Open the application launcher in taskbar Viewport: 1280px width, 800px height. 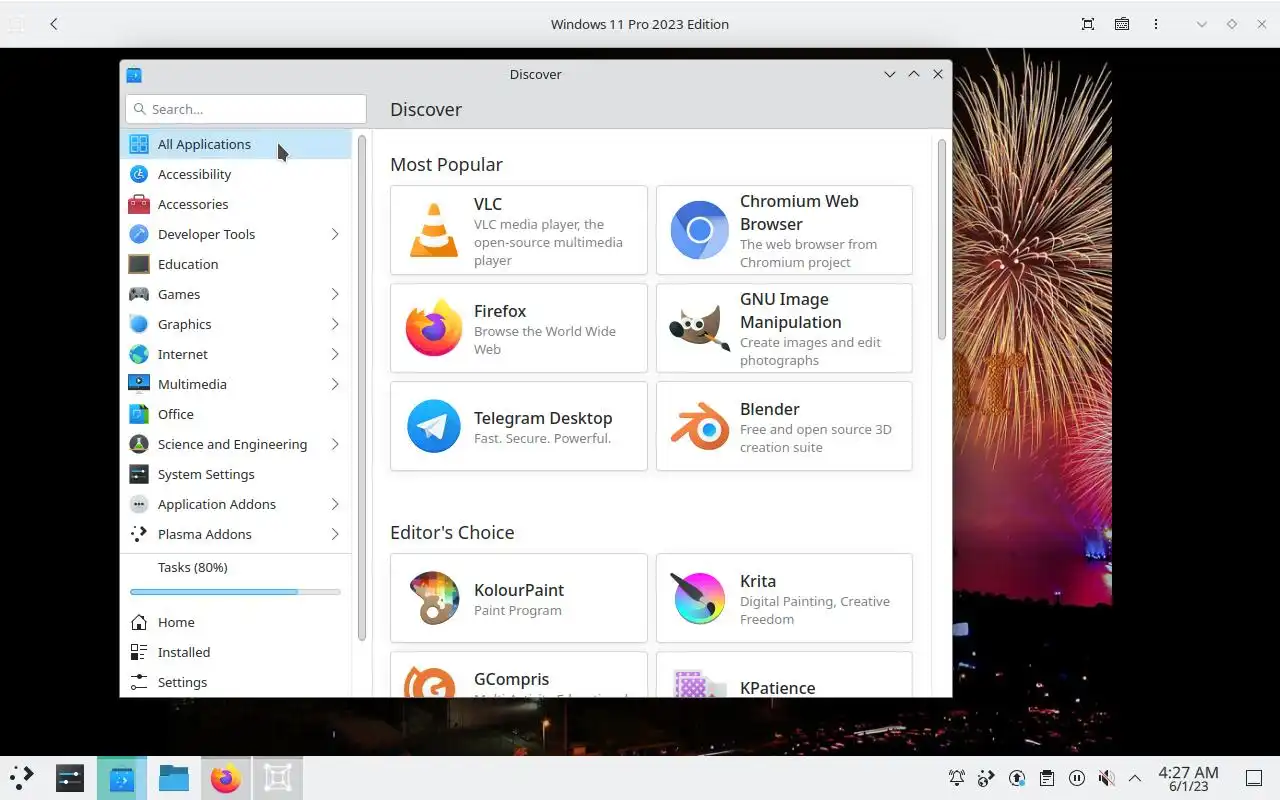(21, 777)
